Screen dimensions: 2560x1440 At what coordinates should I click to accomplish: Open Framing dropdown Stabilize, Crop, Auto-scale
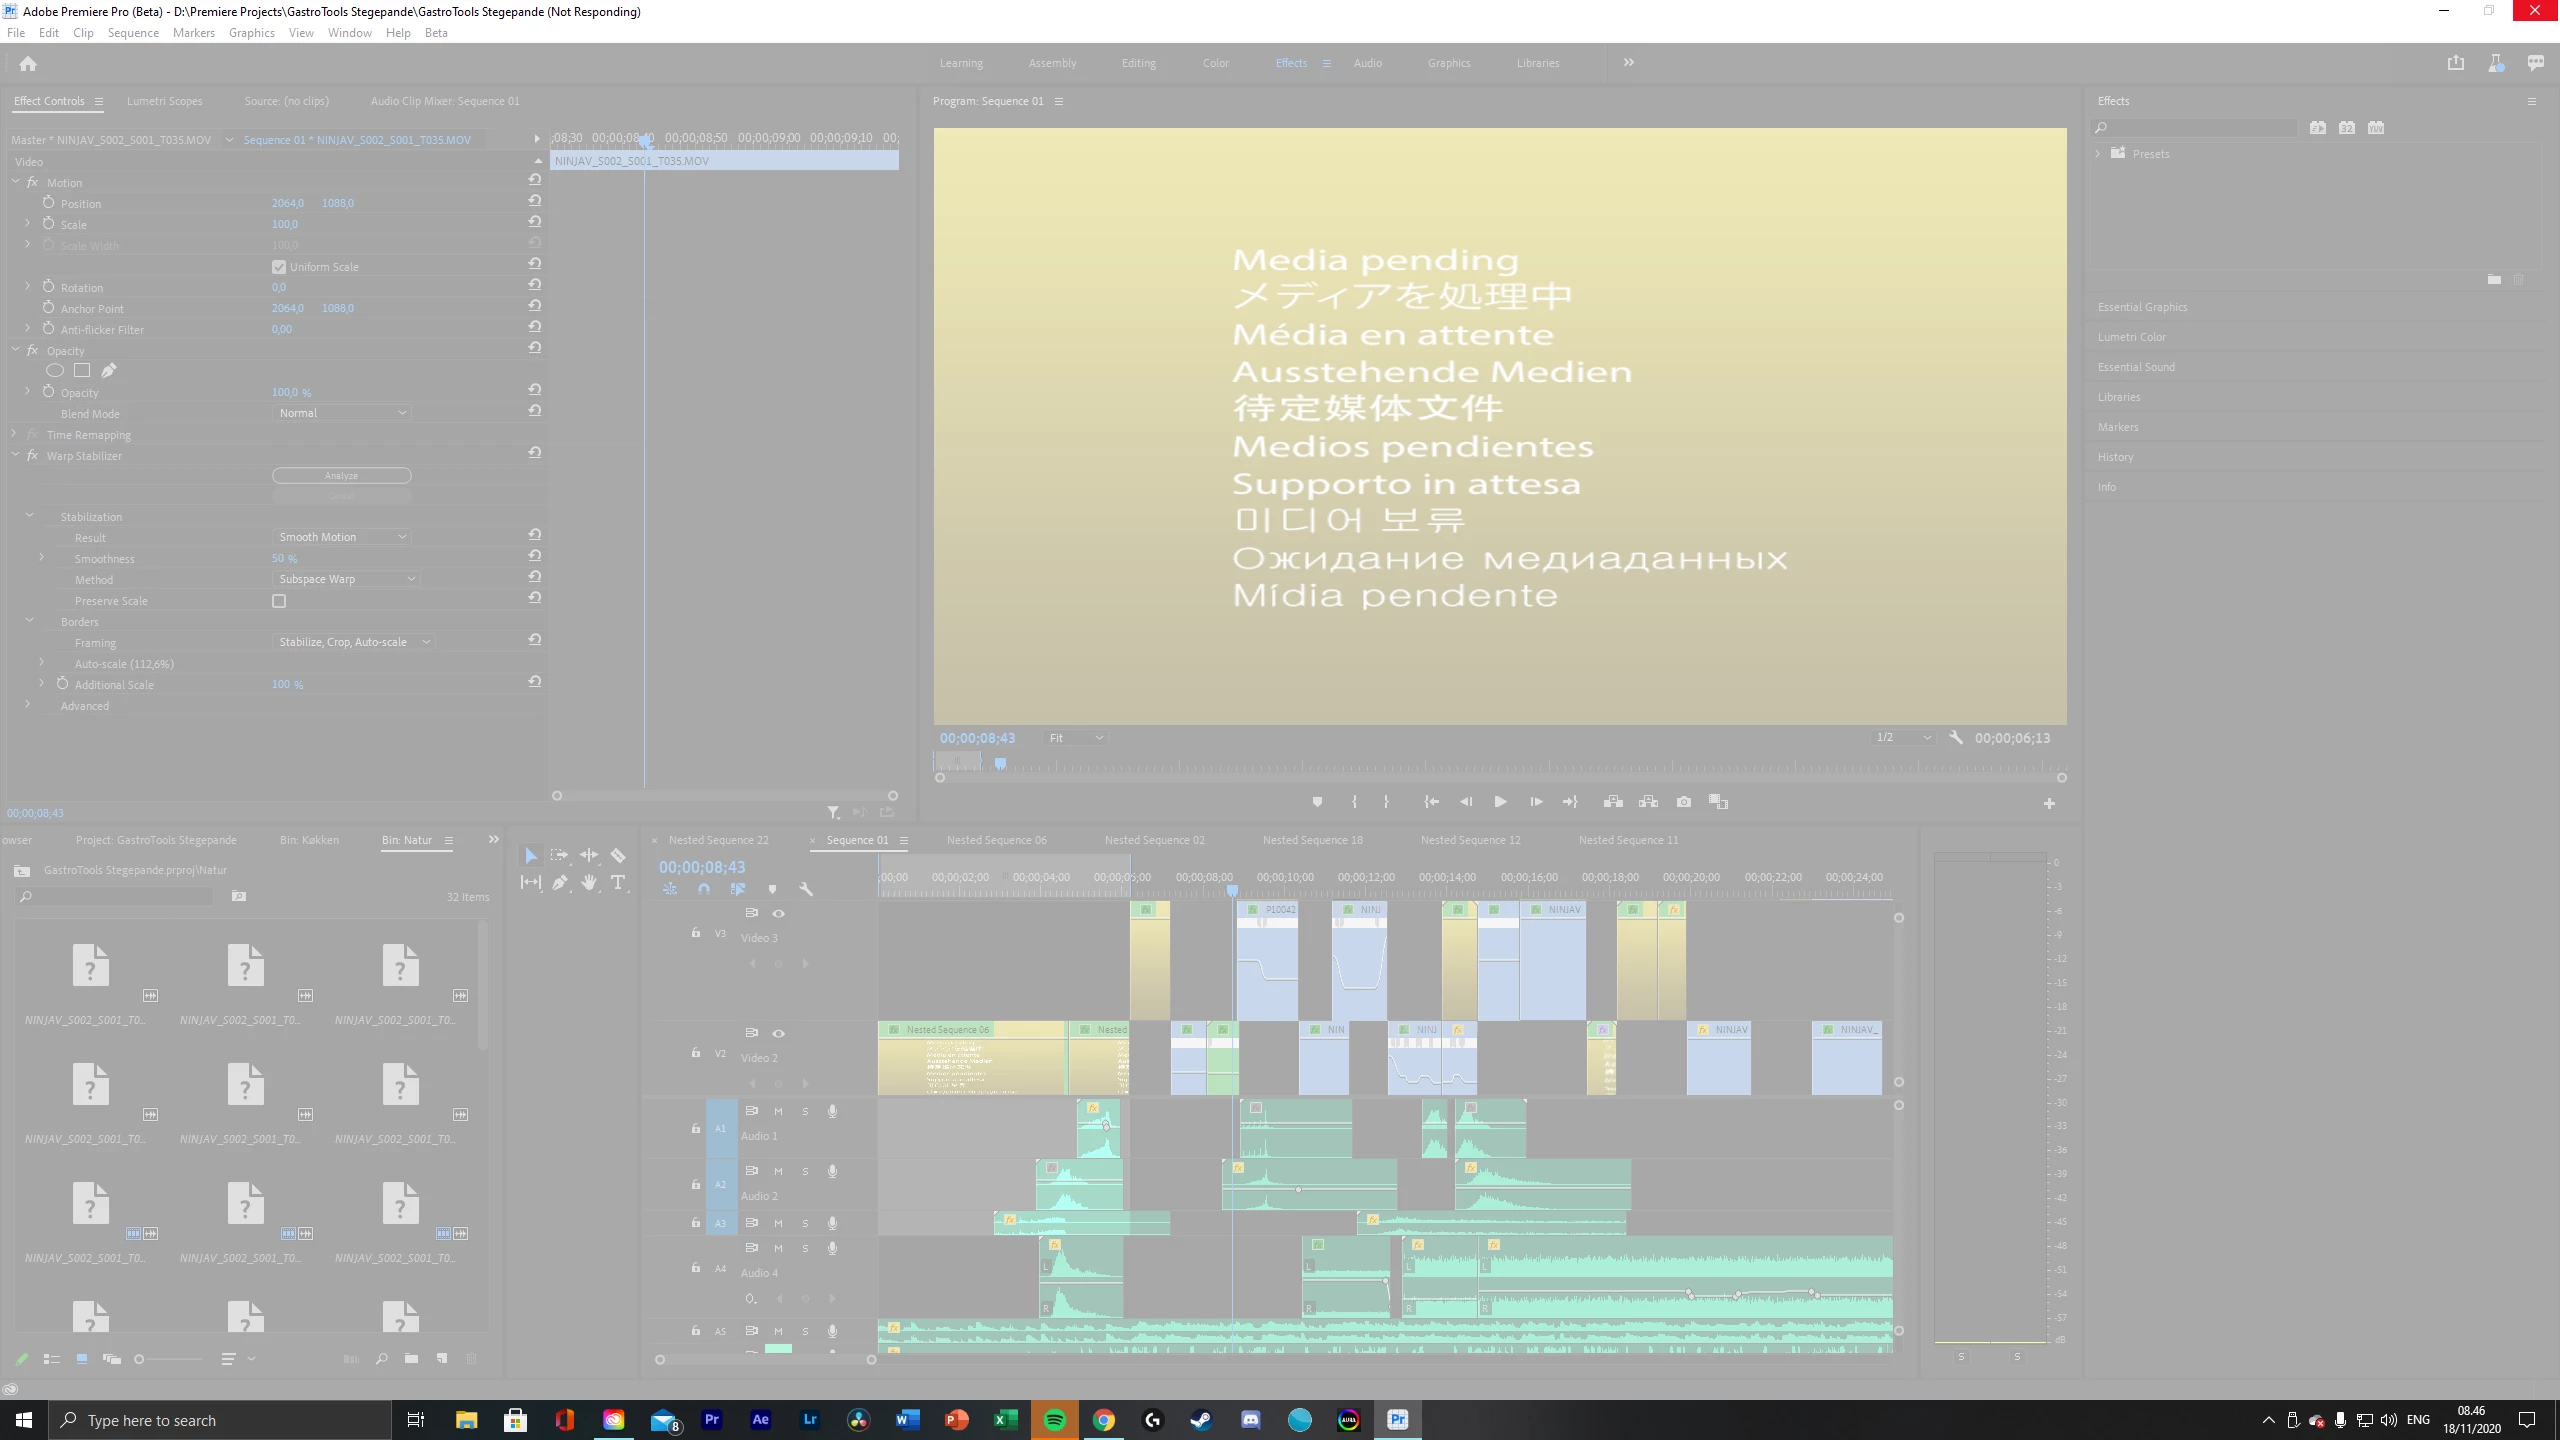pos(353,642)
